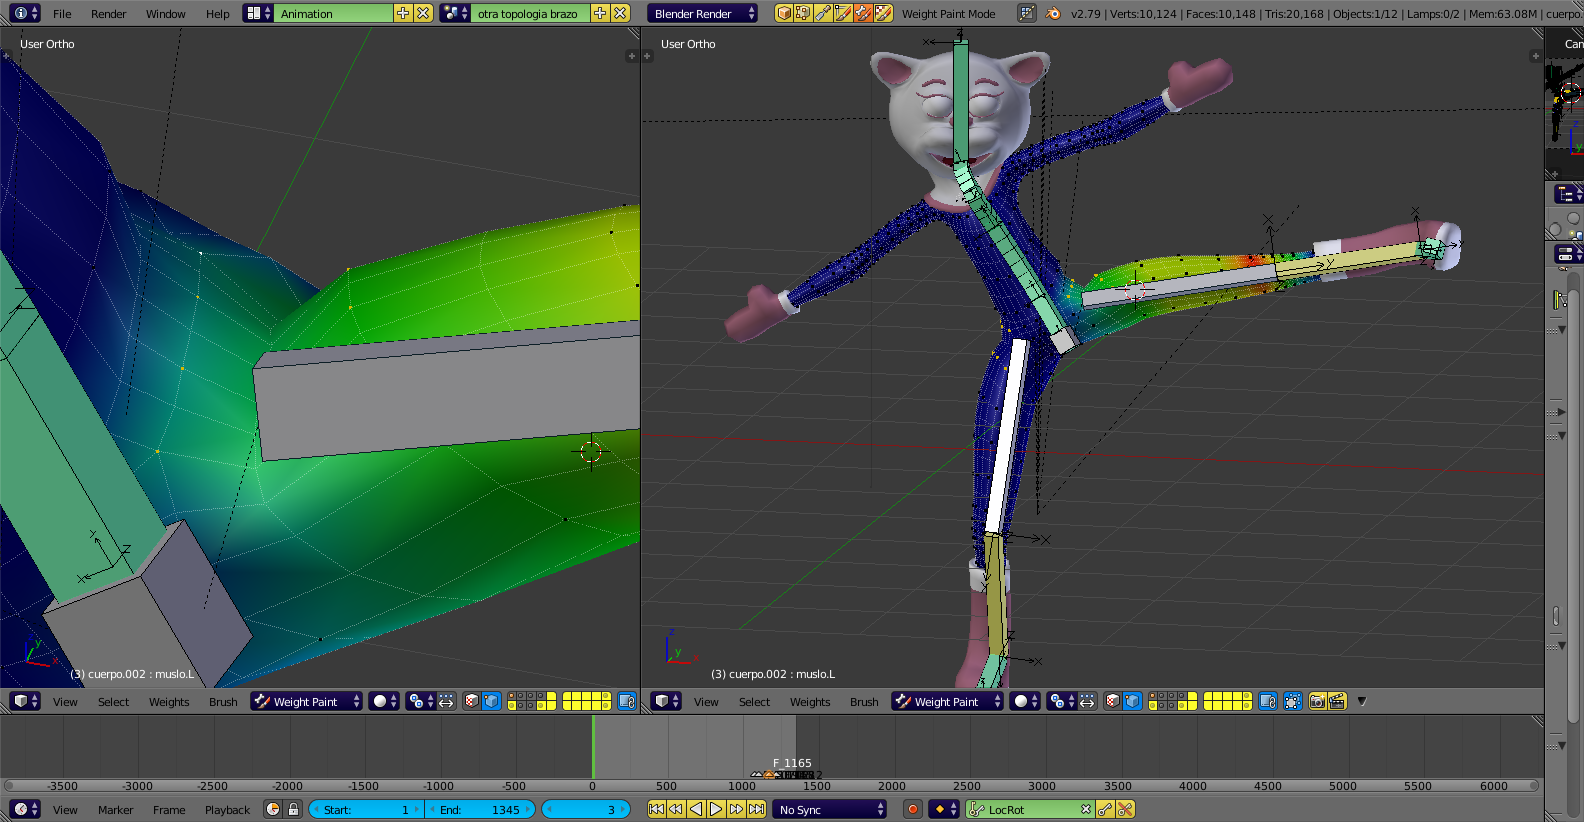
Task: Open editor type selector in info header
Action: point(26,13)
